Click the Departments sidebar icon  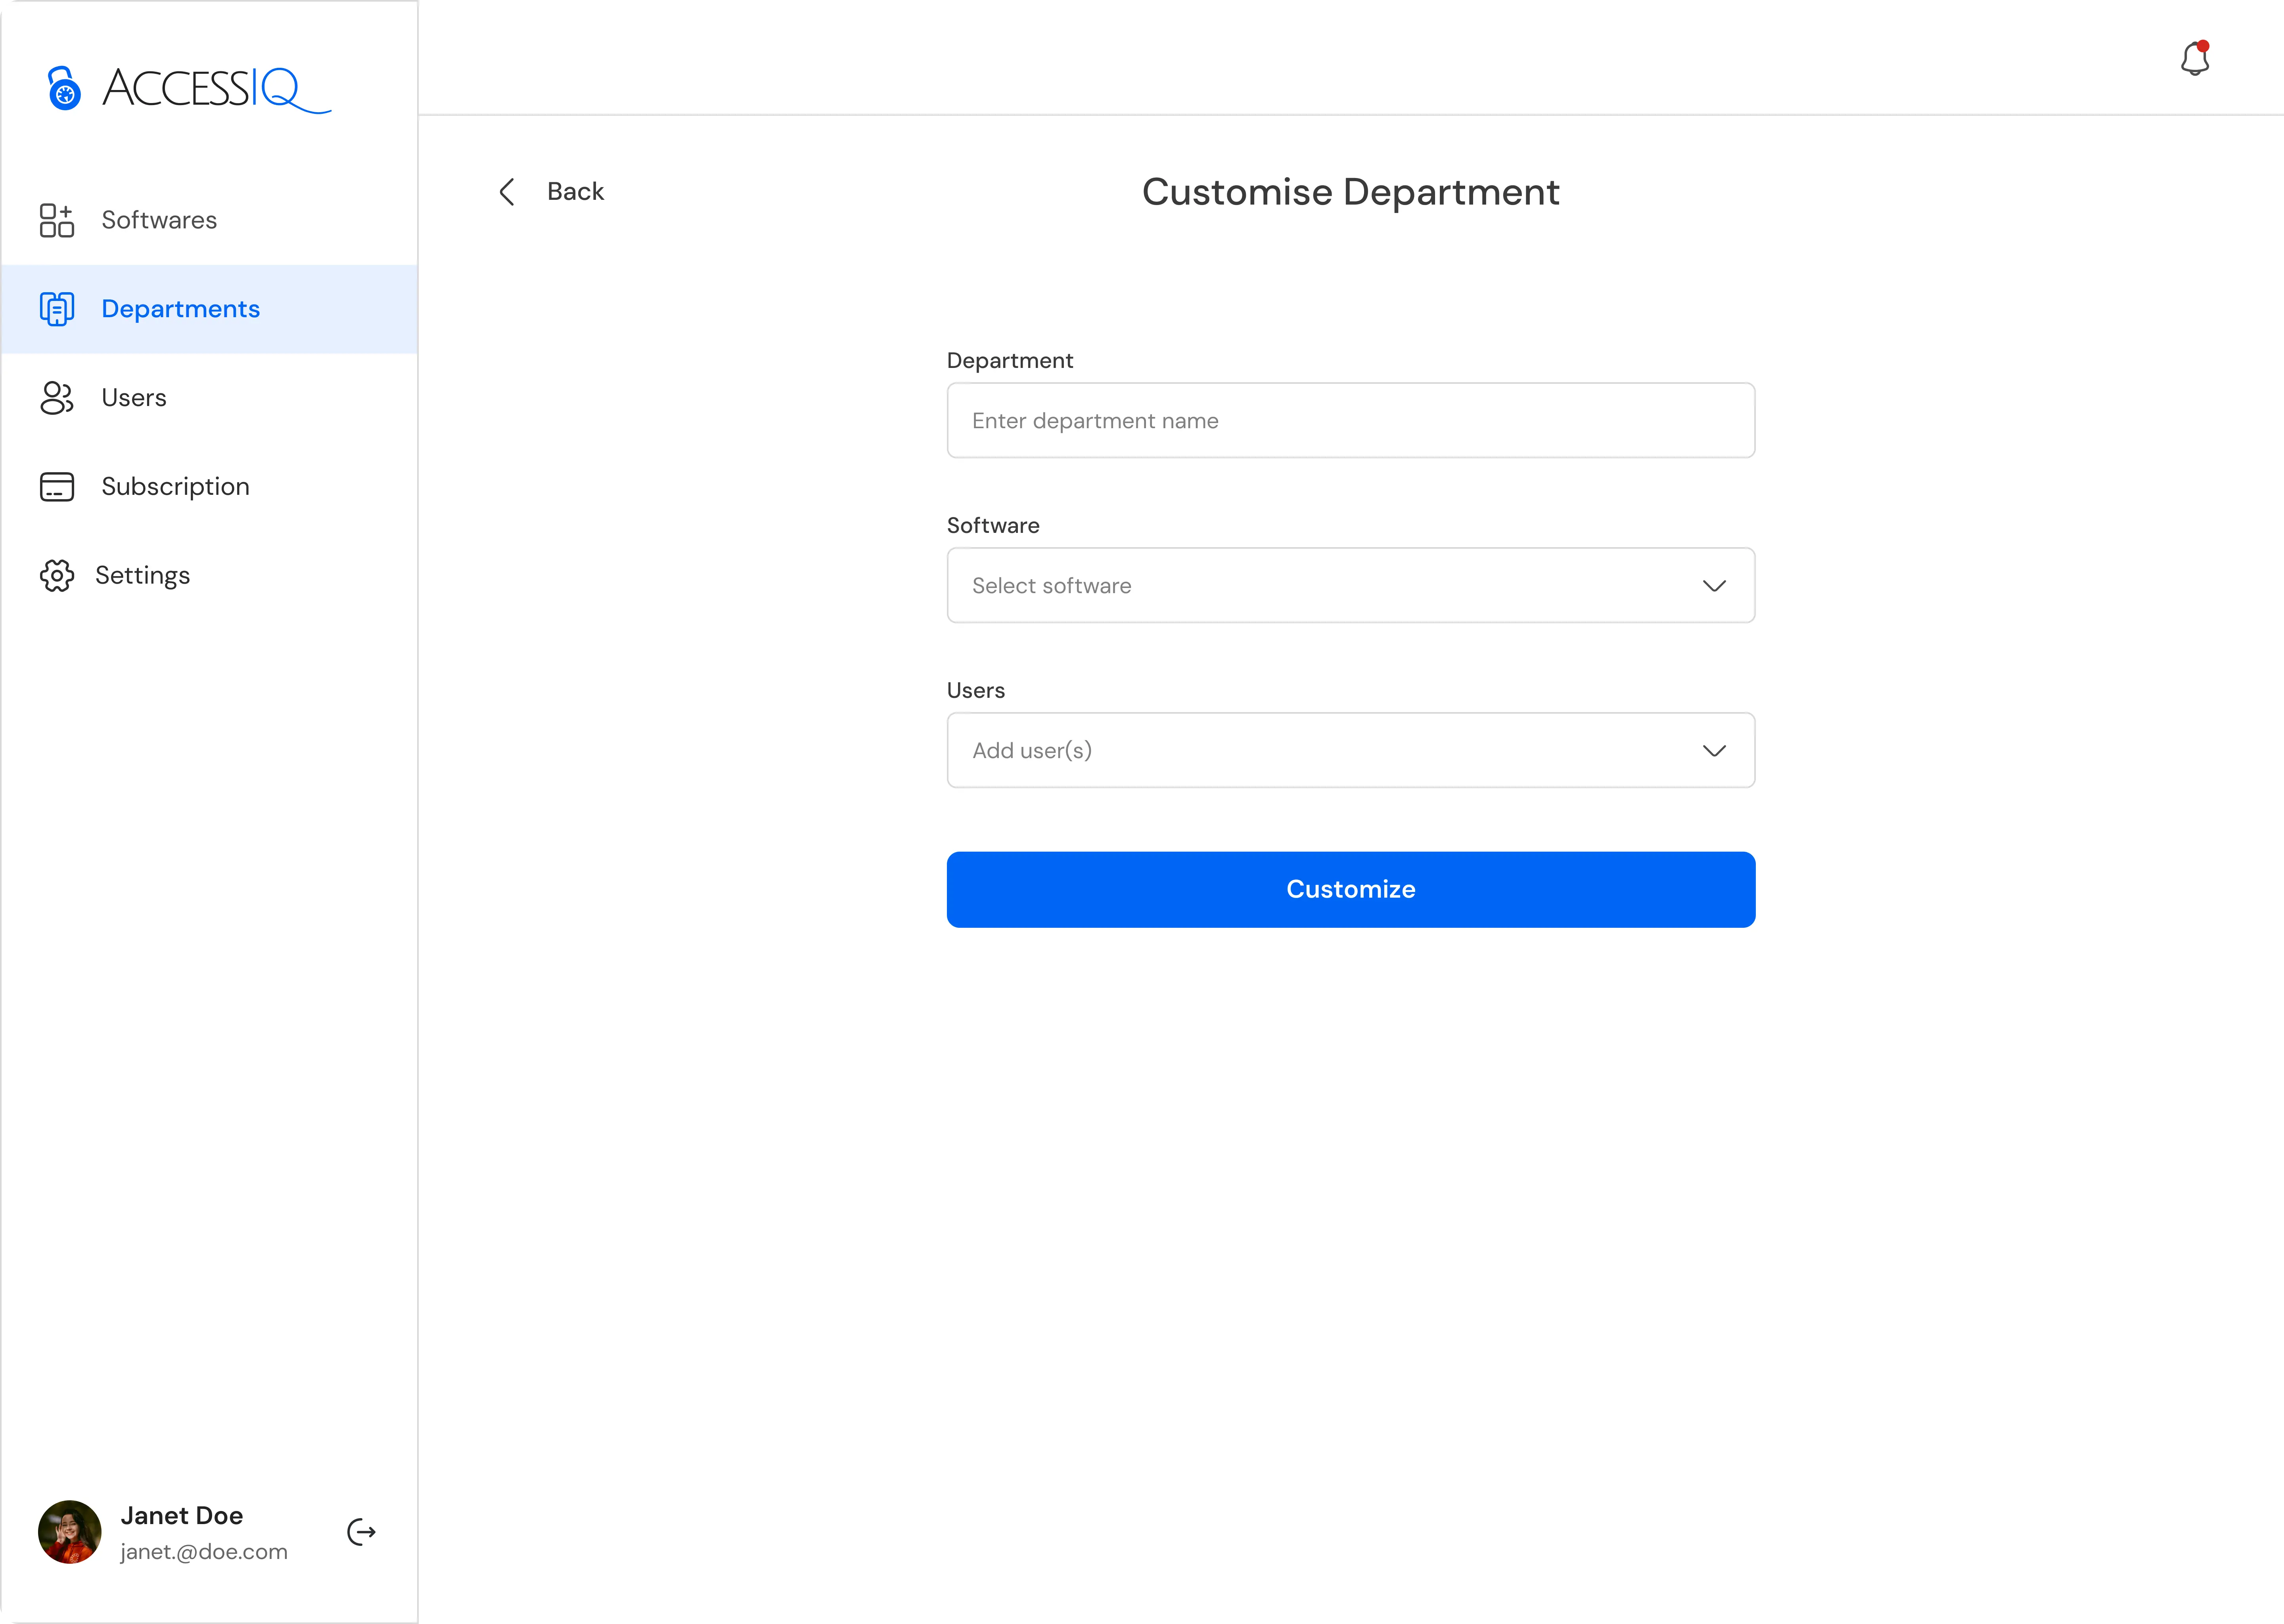57,309
